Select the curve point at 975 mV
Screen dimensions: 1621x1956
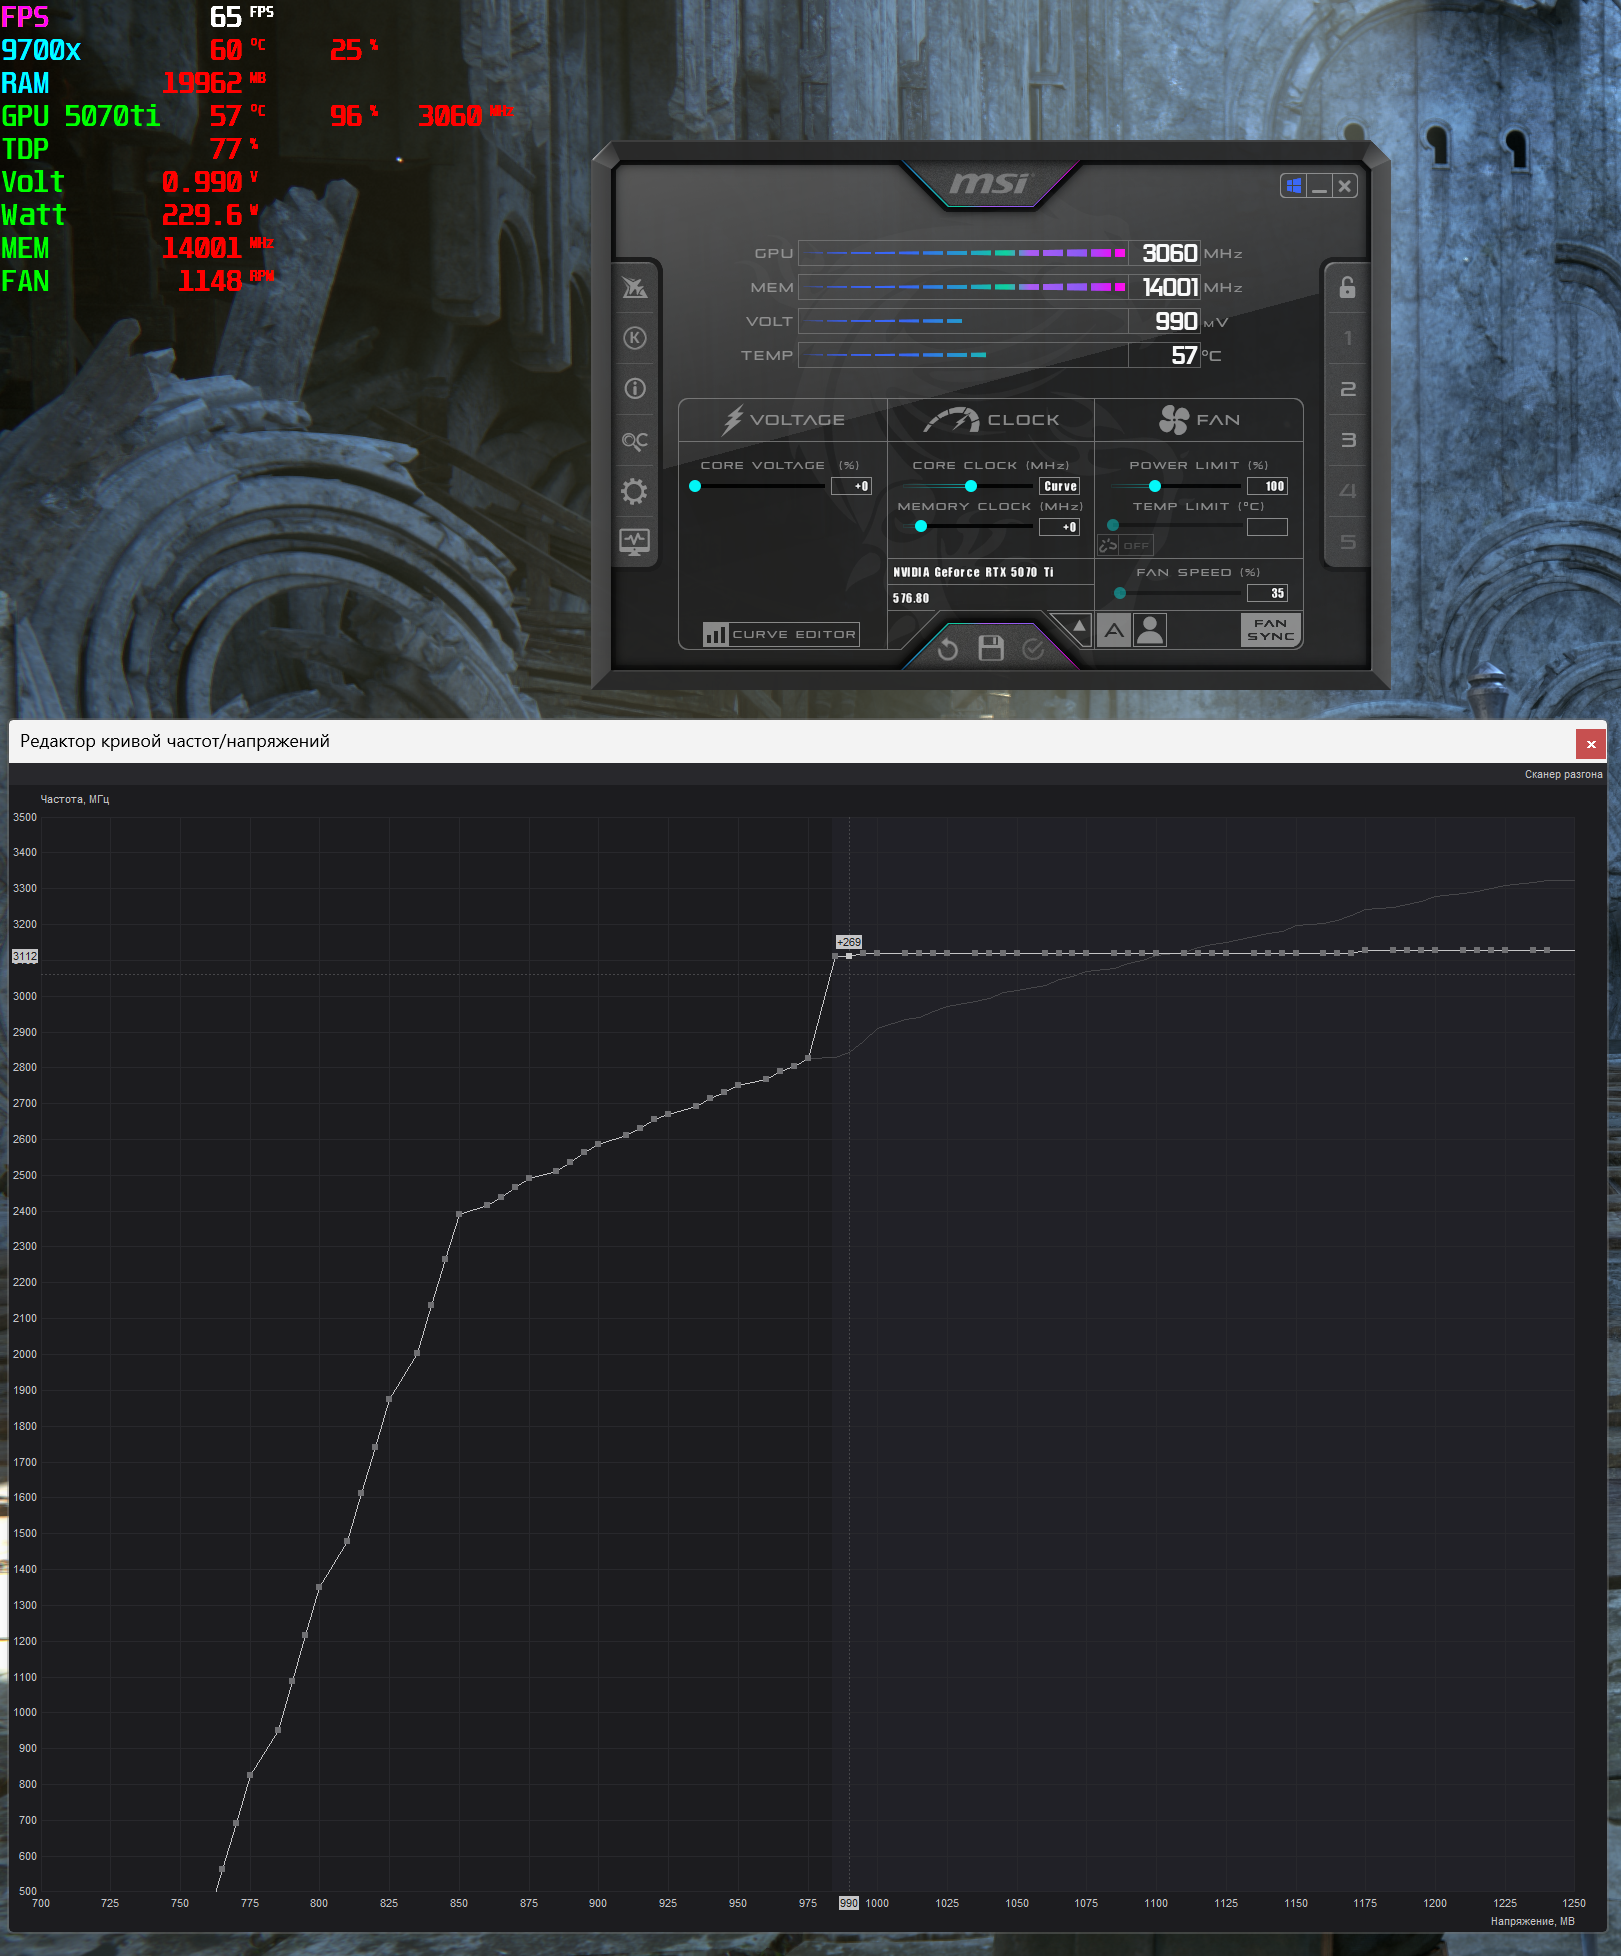(808, 1057)
